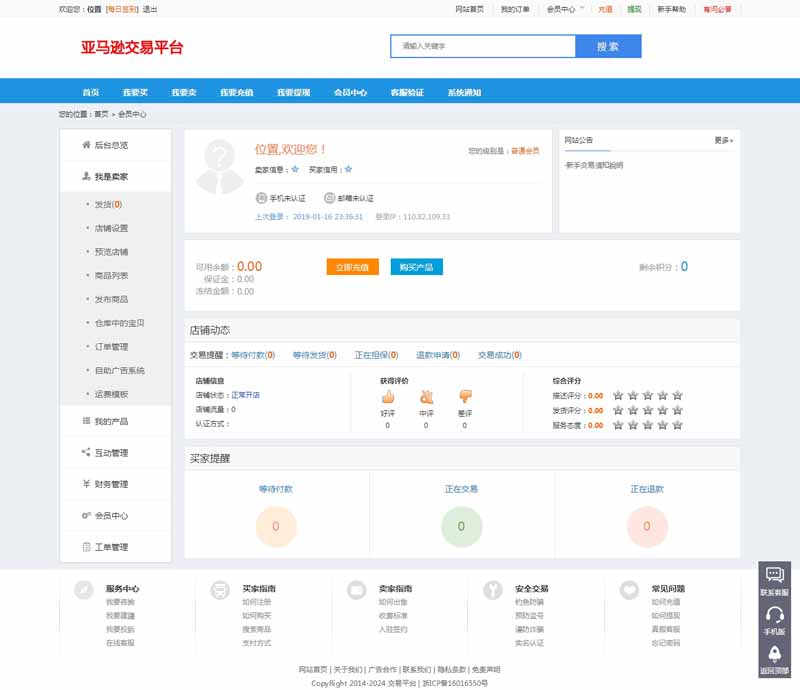This screenshot has width=800, height=690.
Task: Click 新手帮助 in the top bar
Action: pos(671,9)
